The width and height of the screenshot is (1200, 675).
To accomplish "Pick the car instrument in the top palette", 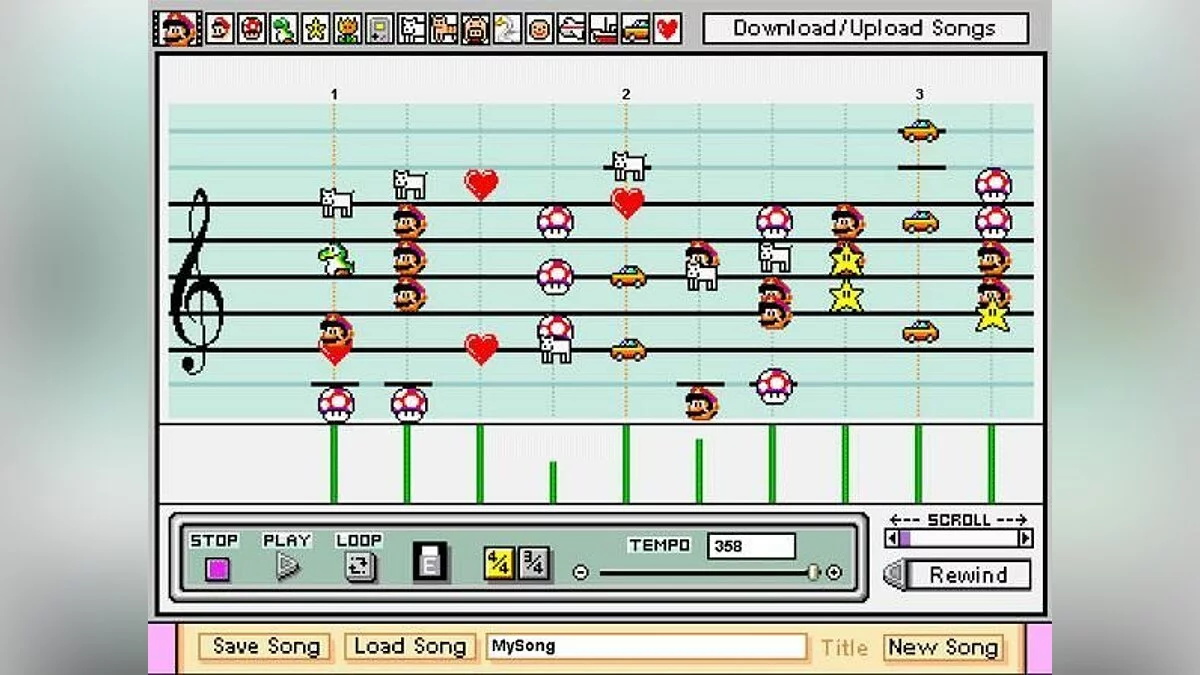I will [x=635, y=29].
